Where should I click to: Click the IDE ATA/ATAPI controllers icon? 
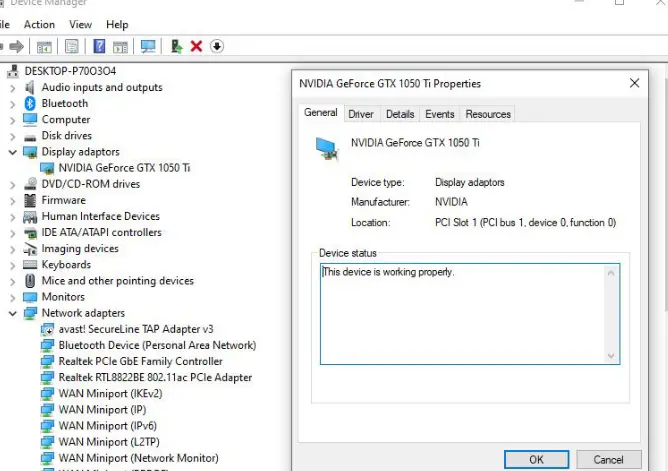click(x=30, y=233)
